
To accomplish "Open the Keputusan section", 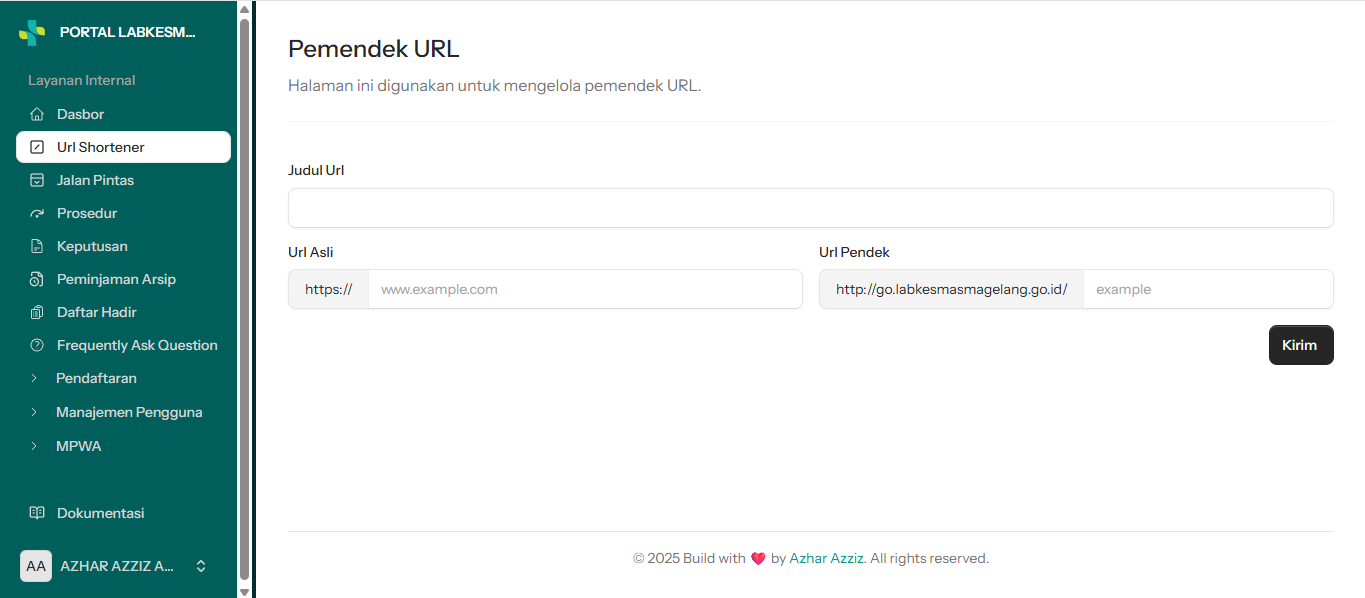I will [x=123, y=246].
